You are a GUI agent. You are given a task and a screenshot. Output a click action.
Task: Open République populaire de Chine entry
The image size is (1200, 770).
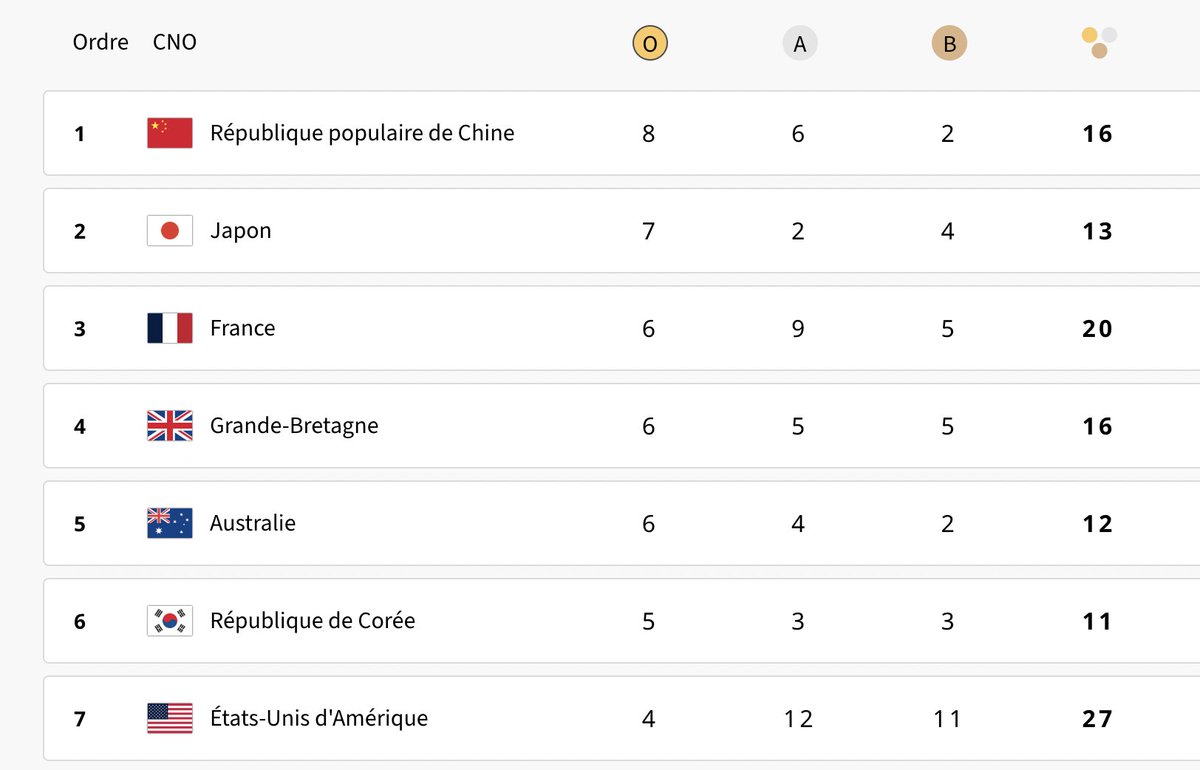tap(362, 133)
